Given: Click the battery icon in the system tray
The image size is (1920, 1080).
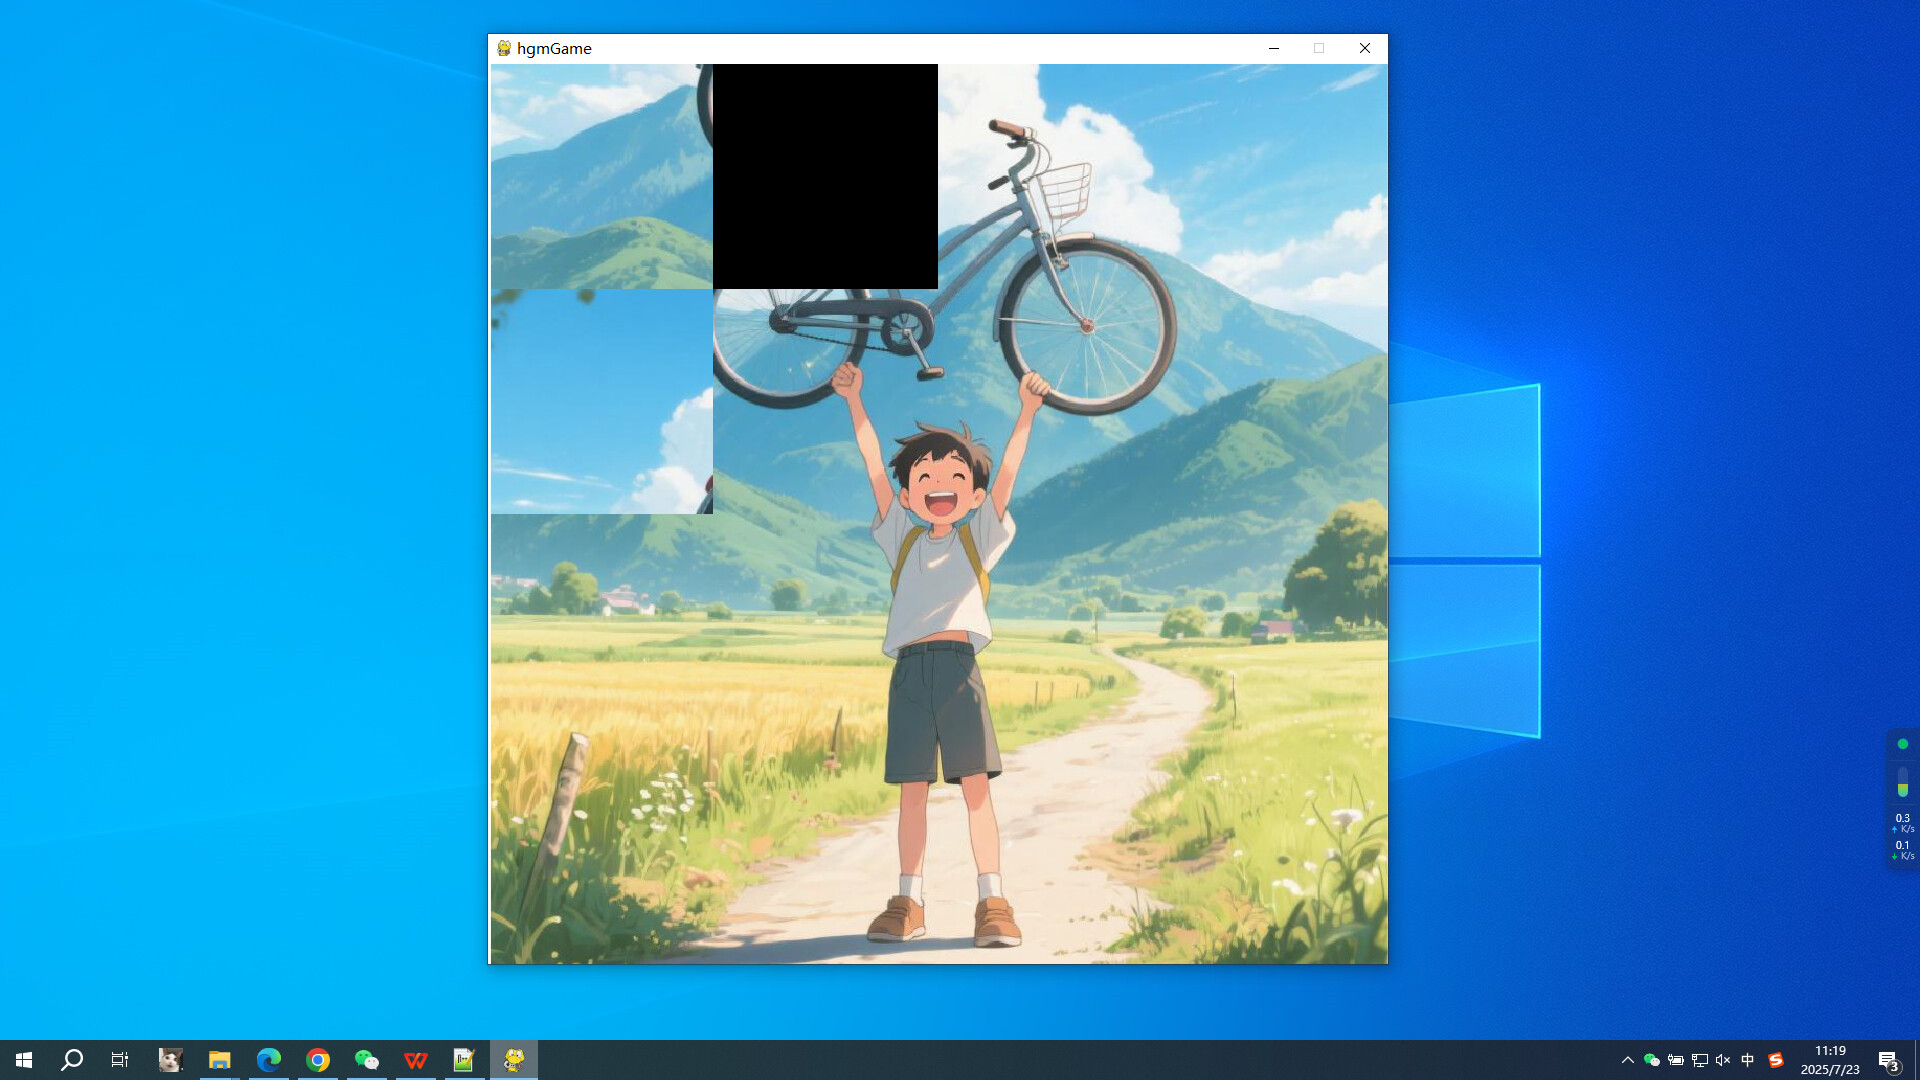Looking at the screenshot, I should point(1676,1059).
